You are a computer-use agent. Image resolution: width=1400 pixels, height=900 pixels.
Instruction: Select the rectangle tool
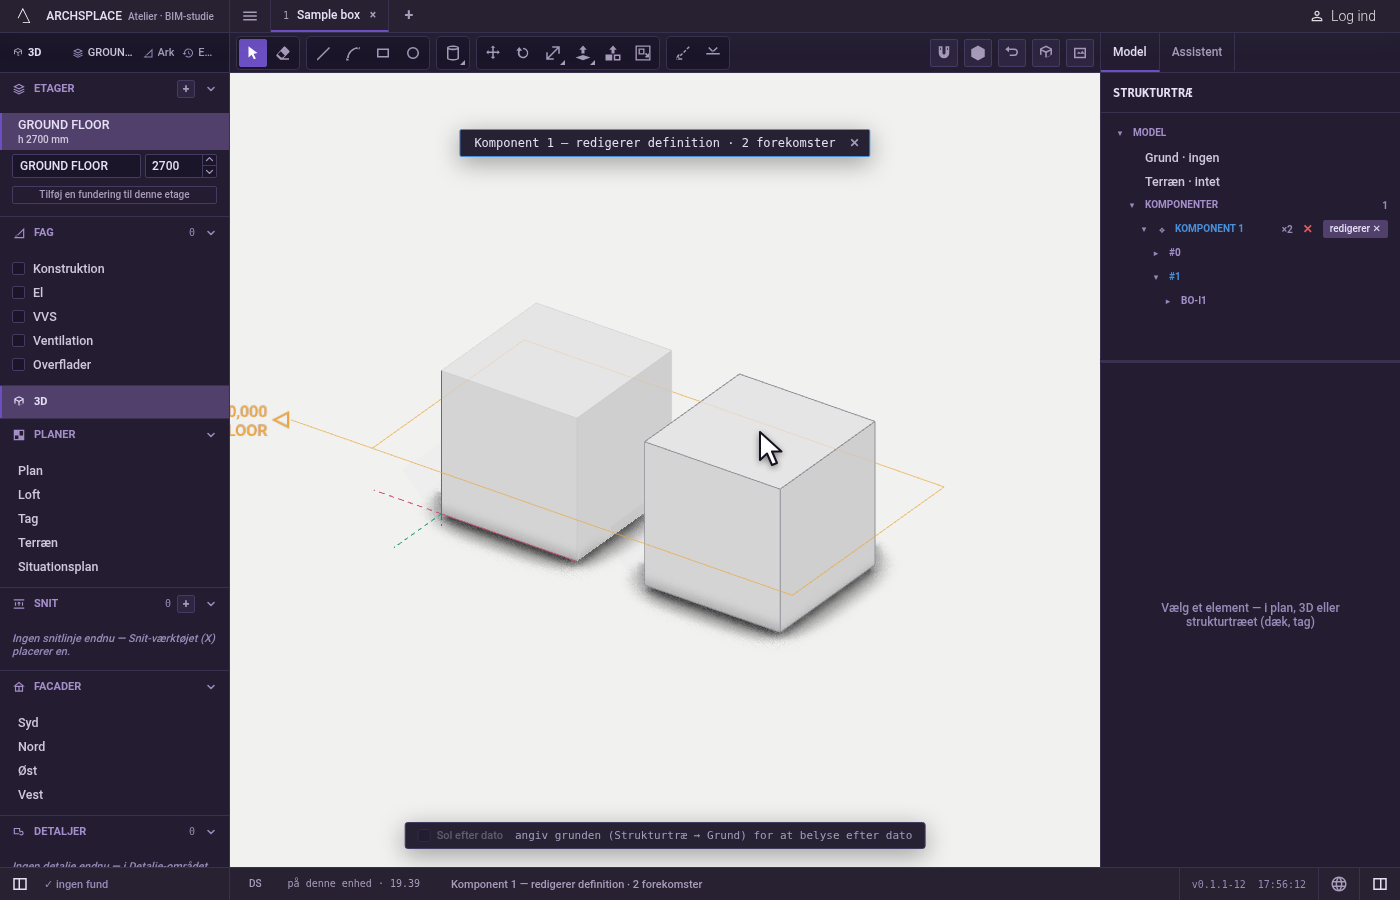tap(383, 53)
